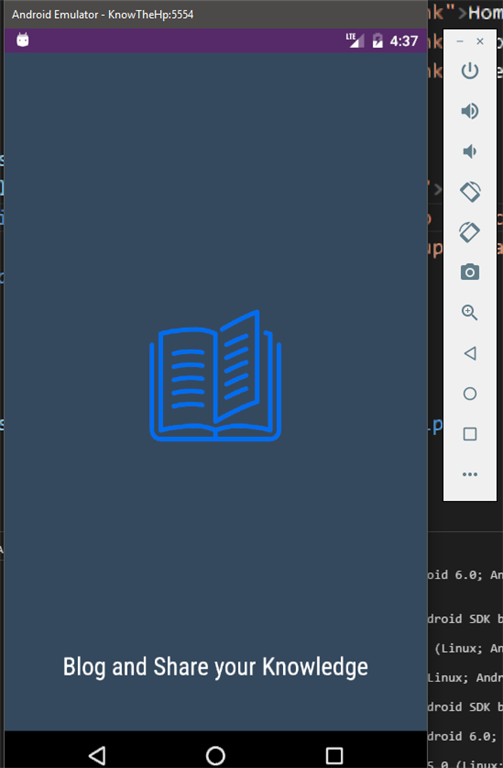Screen dimensions: 503x768
Task: Close the emulator toolbar panel
Action: [x=480, y=42]
